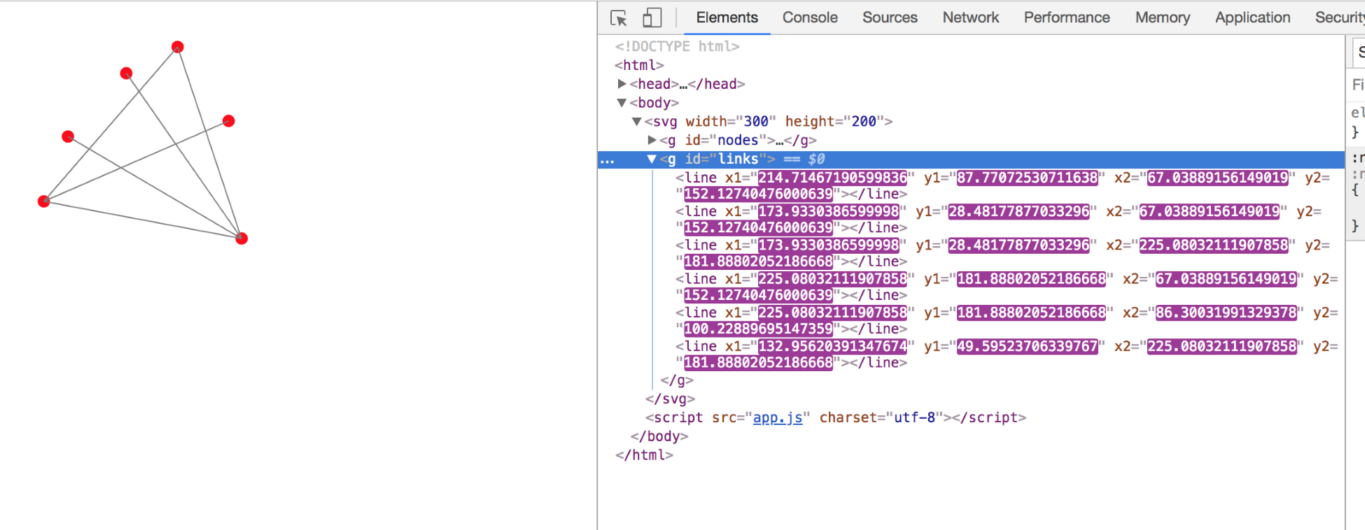The image size is (1365, 530).
Task: Click the three-dots menu beside selected row
Action: point(606,160)
